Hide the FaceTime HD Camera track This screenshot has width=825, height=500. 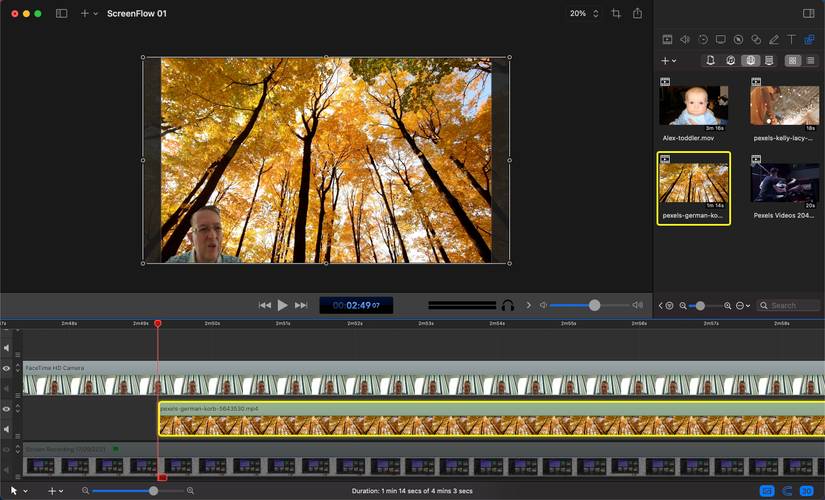coord(6,368)
